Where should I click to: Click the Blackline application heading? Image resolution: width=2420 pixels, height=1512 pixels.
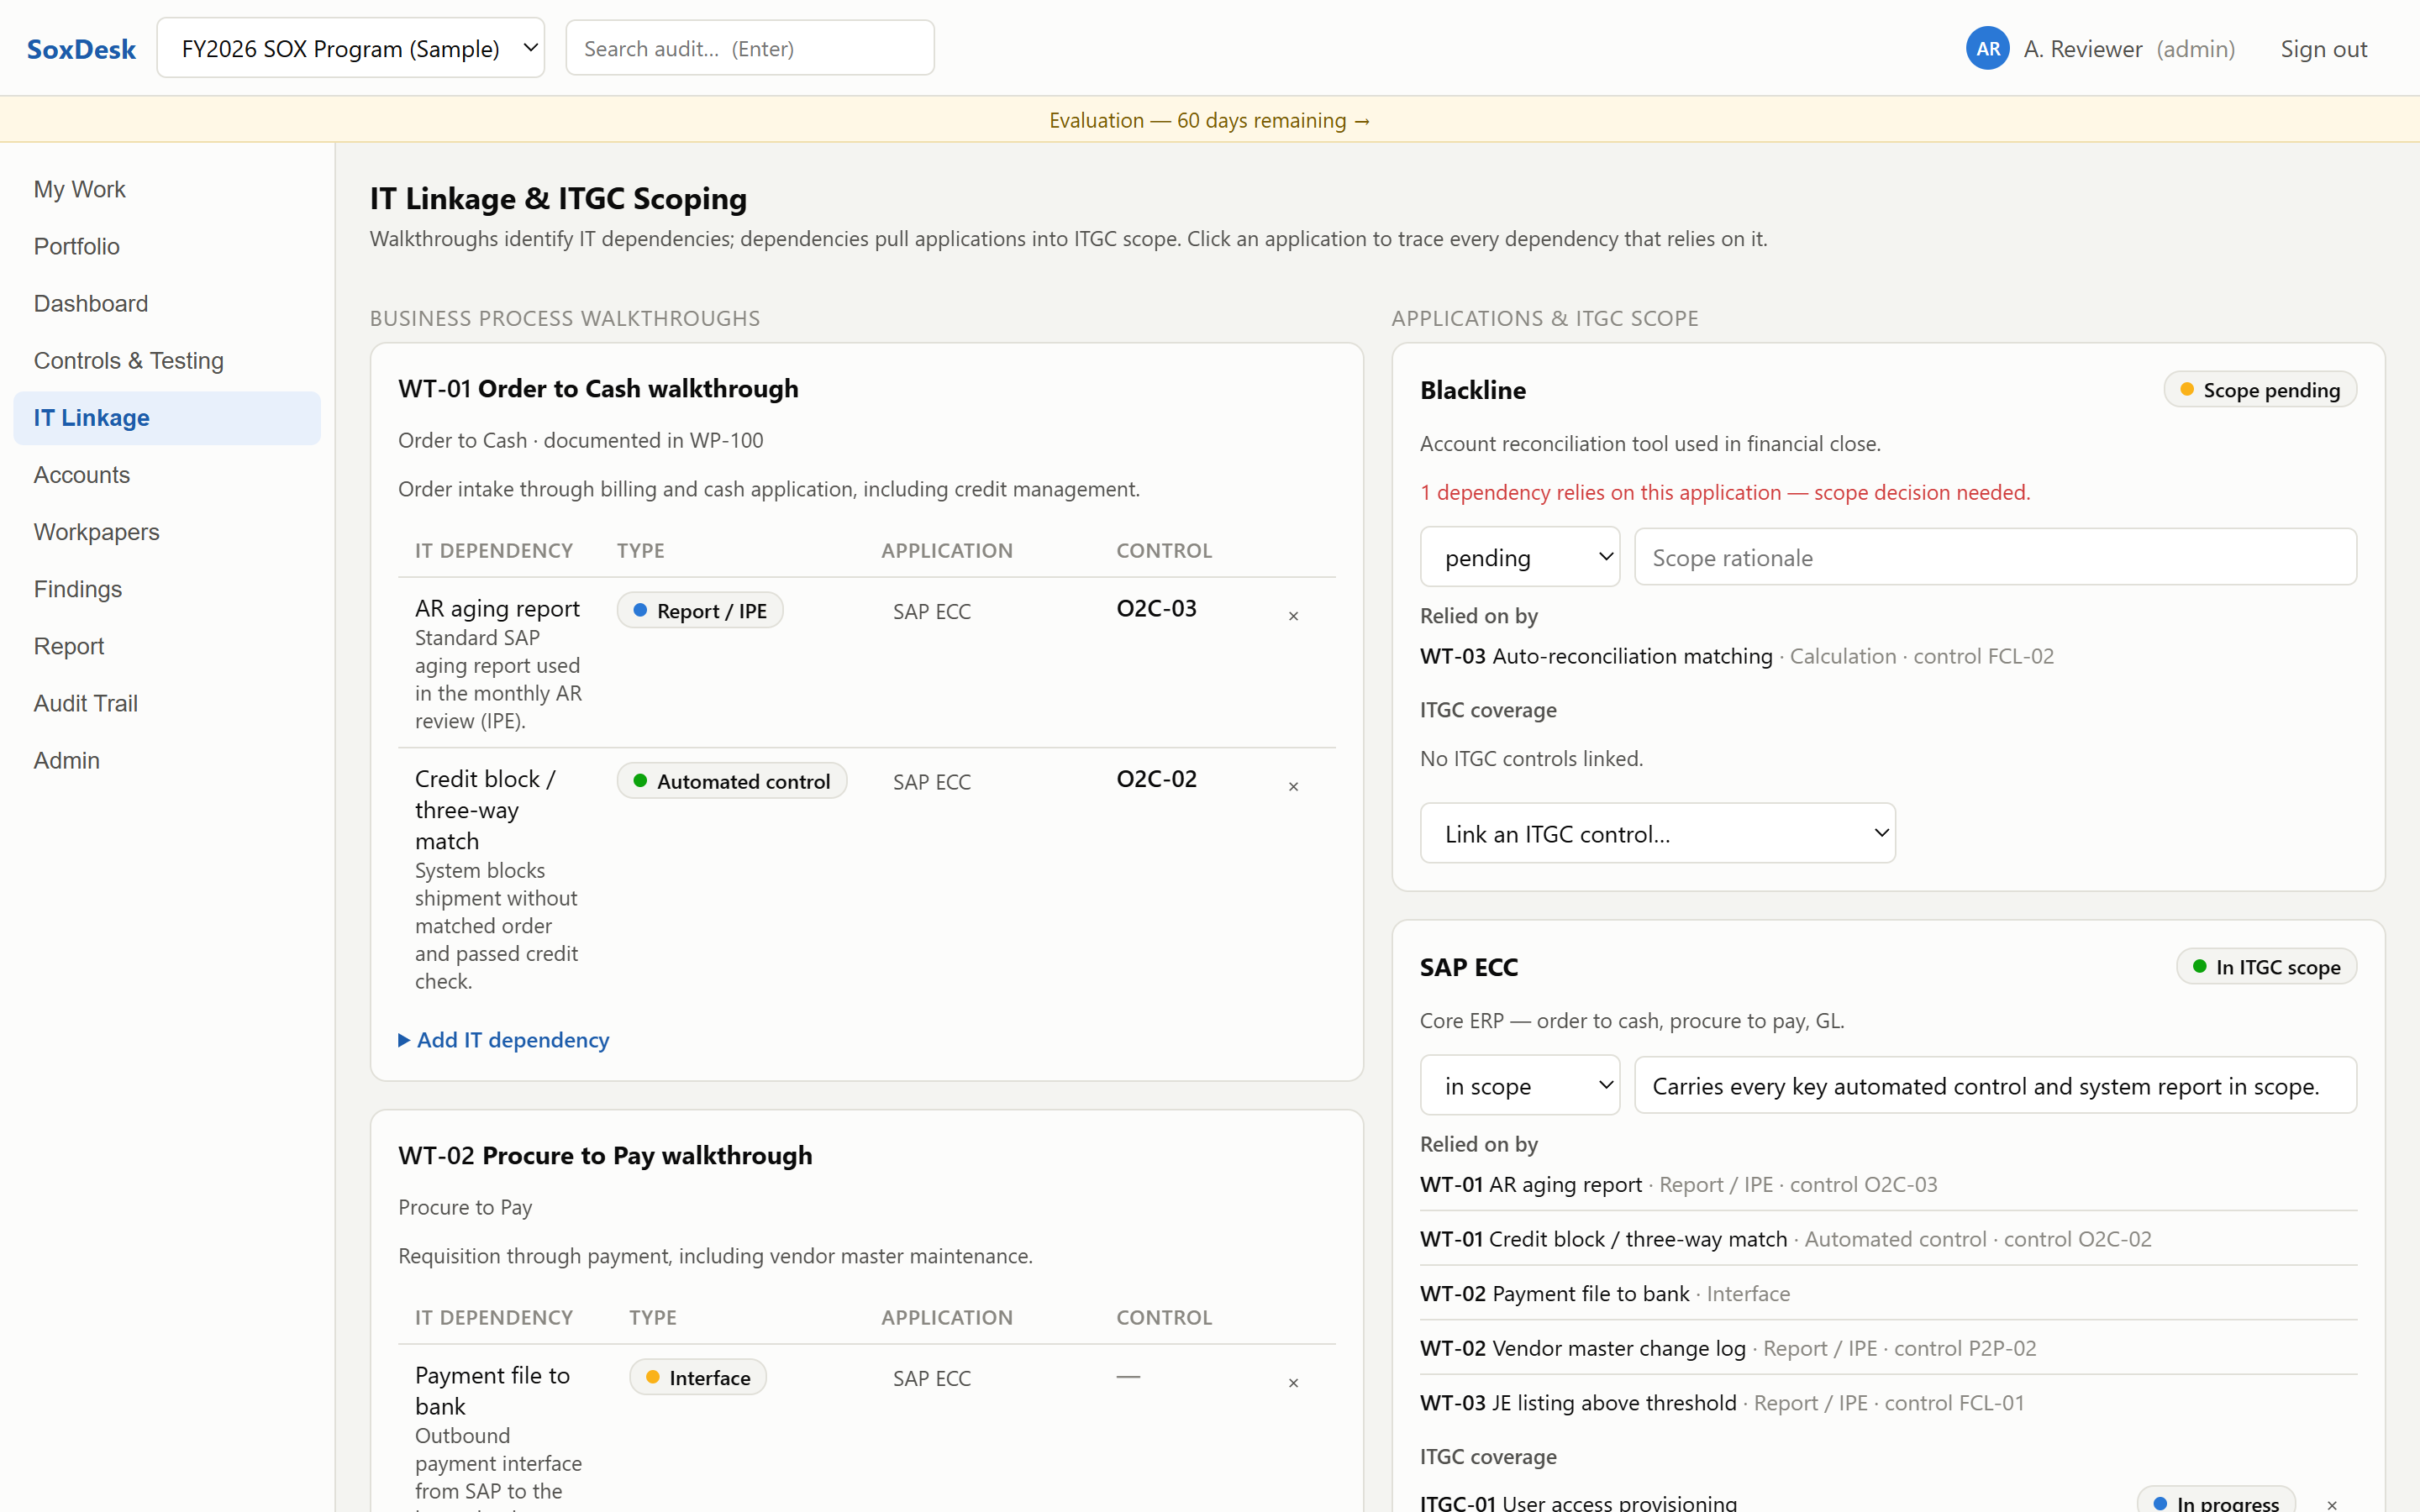(1473, 390)
